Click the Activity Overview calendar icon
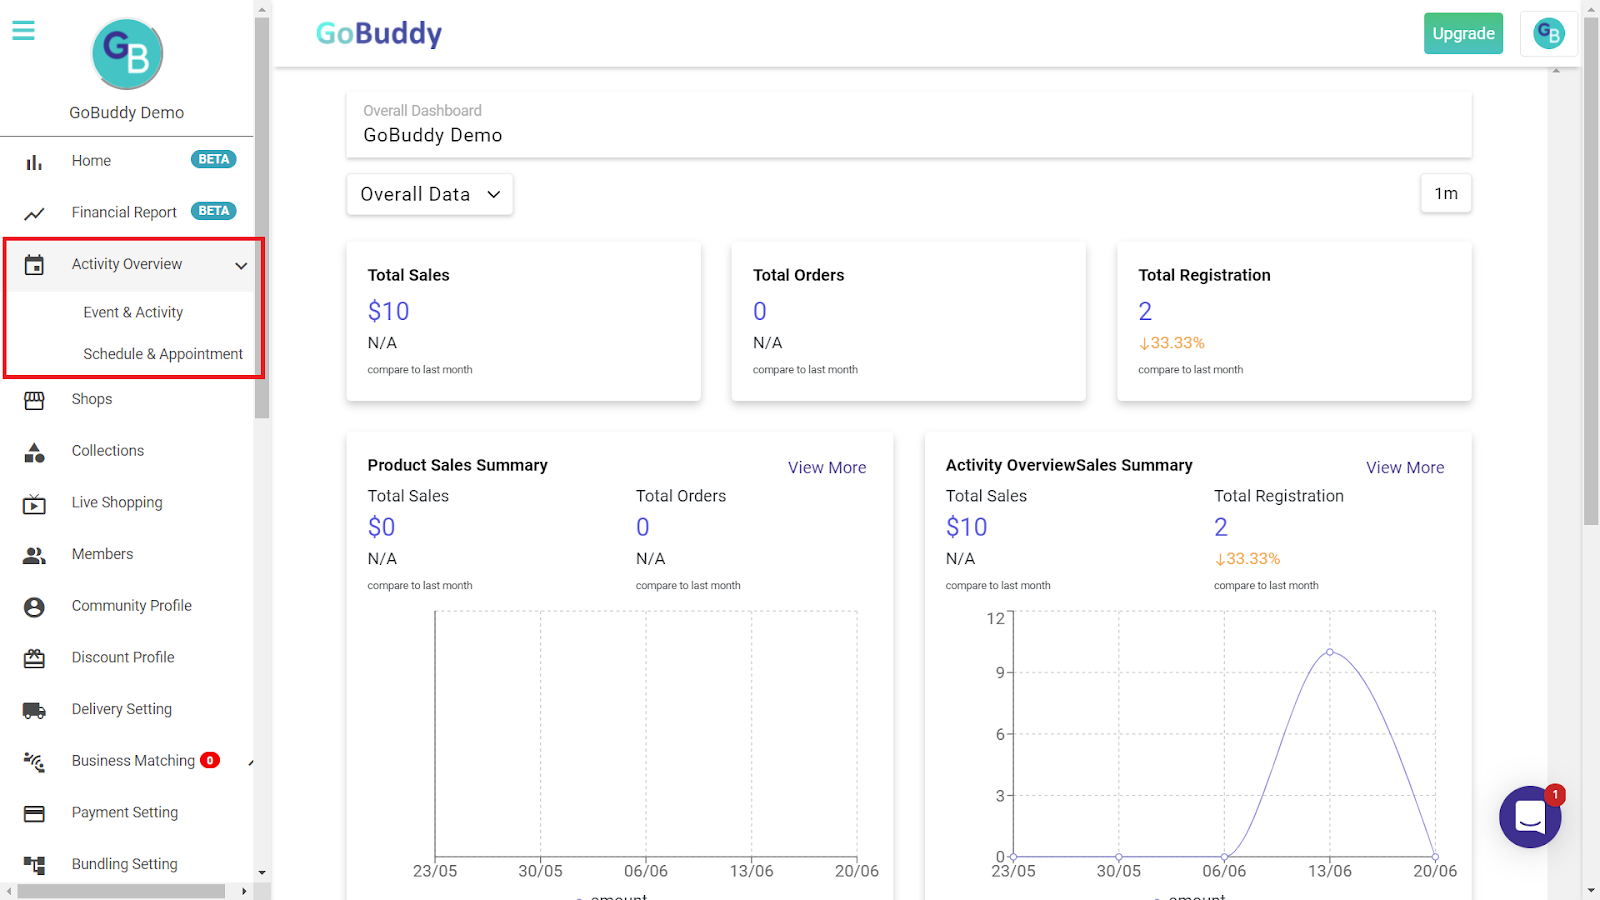Viewport: 1600px width, 900px height. (x=34, y=265)
